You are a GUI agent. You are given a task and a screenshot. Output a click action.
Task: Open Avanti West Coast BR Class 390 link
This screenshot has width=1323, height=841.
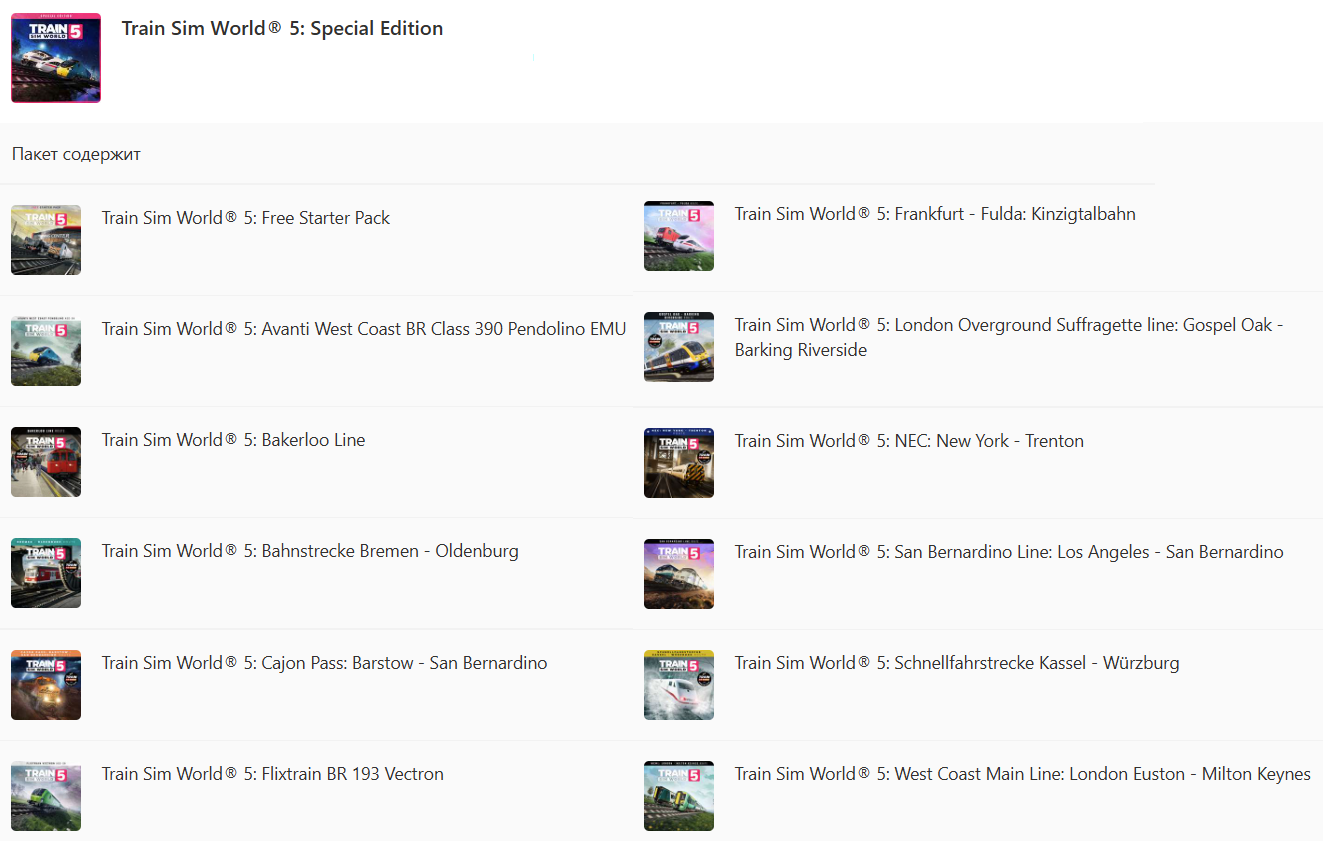(364, 329)
